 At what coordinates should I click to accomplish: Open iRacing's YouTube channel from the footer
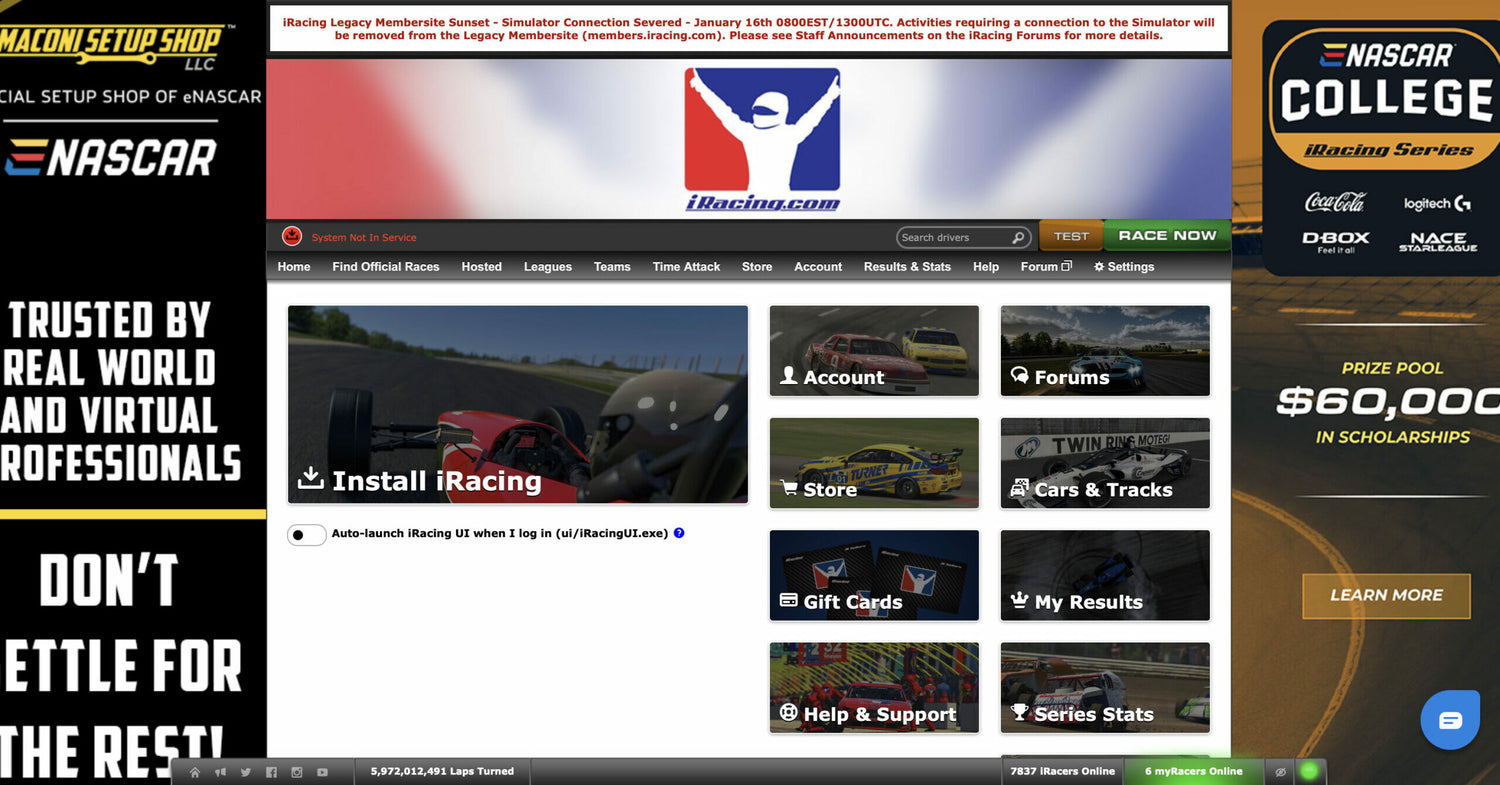(322, 772)
